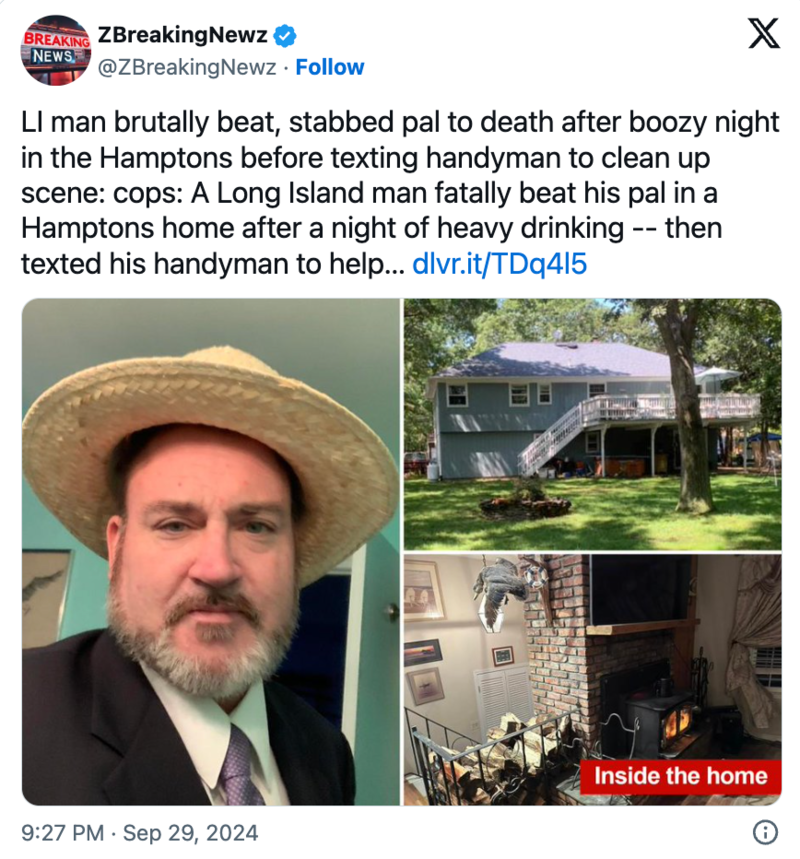
Task: Visit the @ZBreakingNewz handle
Action: [x=187, y=67]
